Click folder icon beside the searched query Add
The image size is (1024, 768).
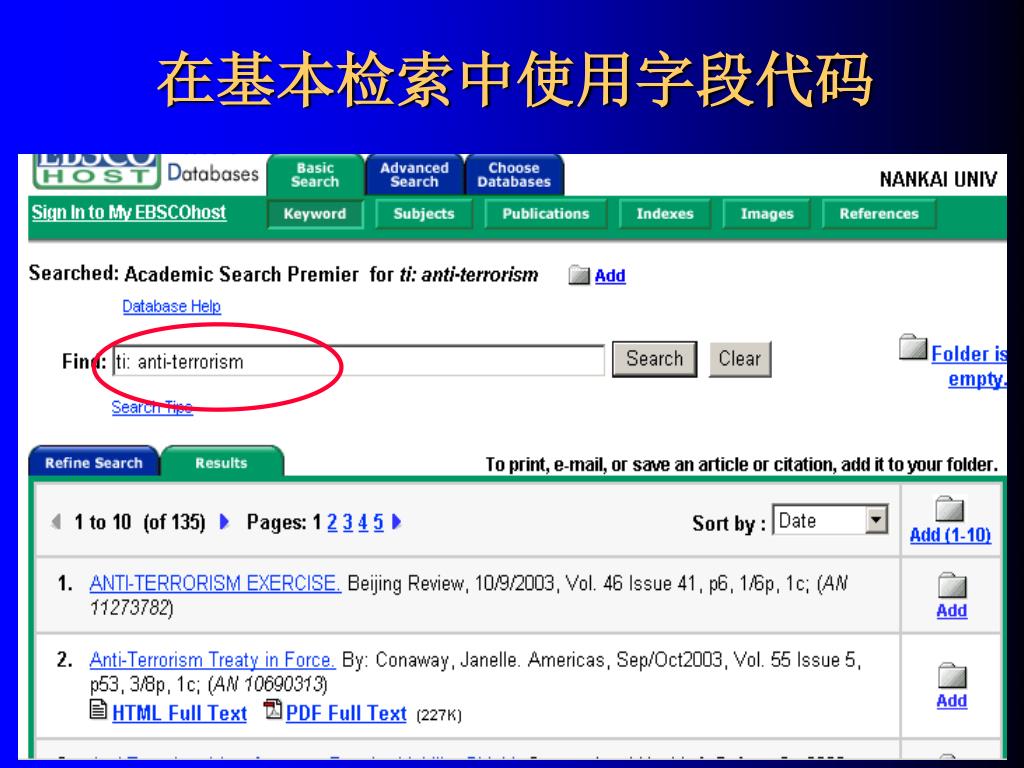[x=579, y=275]
